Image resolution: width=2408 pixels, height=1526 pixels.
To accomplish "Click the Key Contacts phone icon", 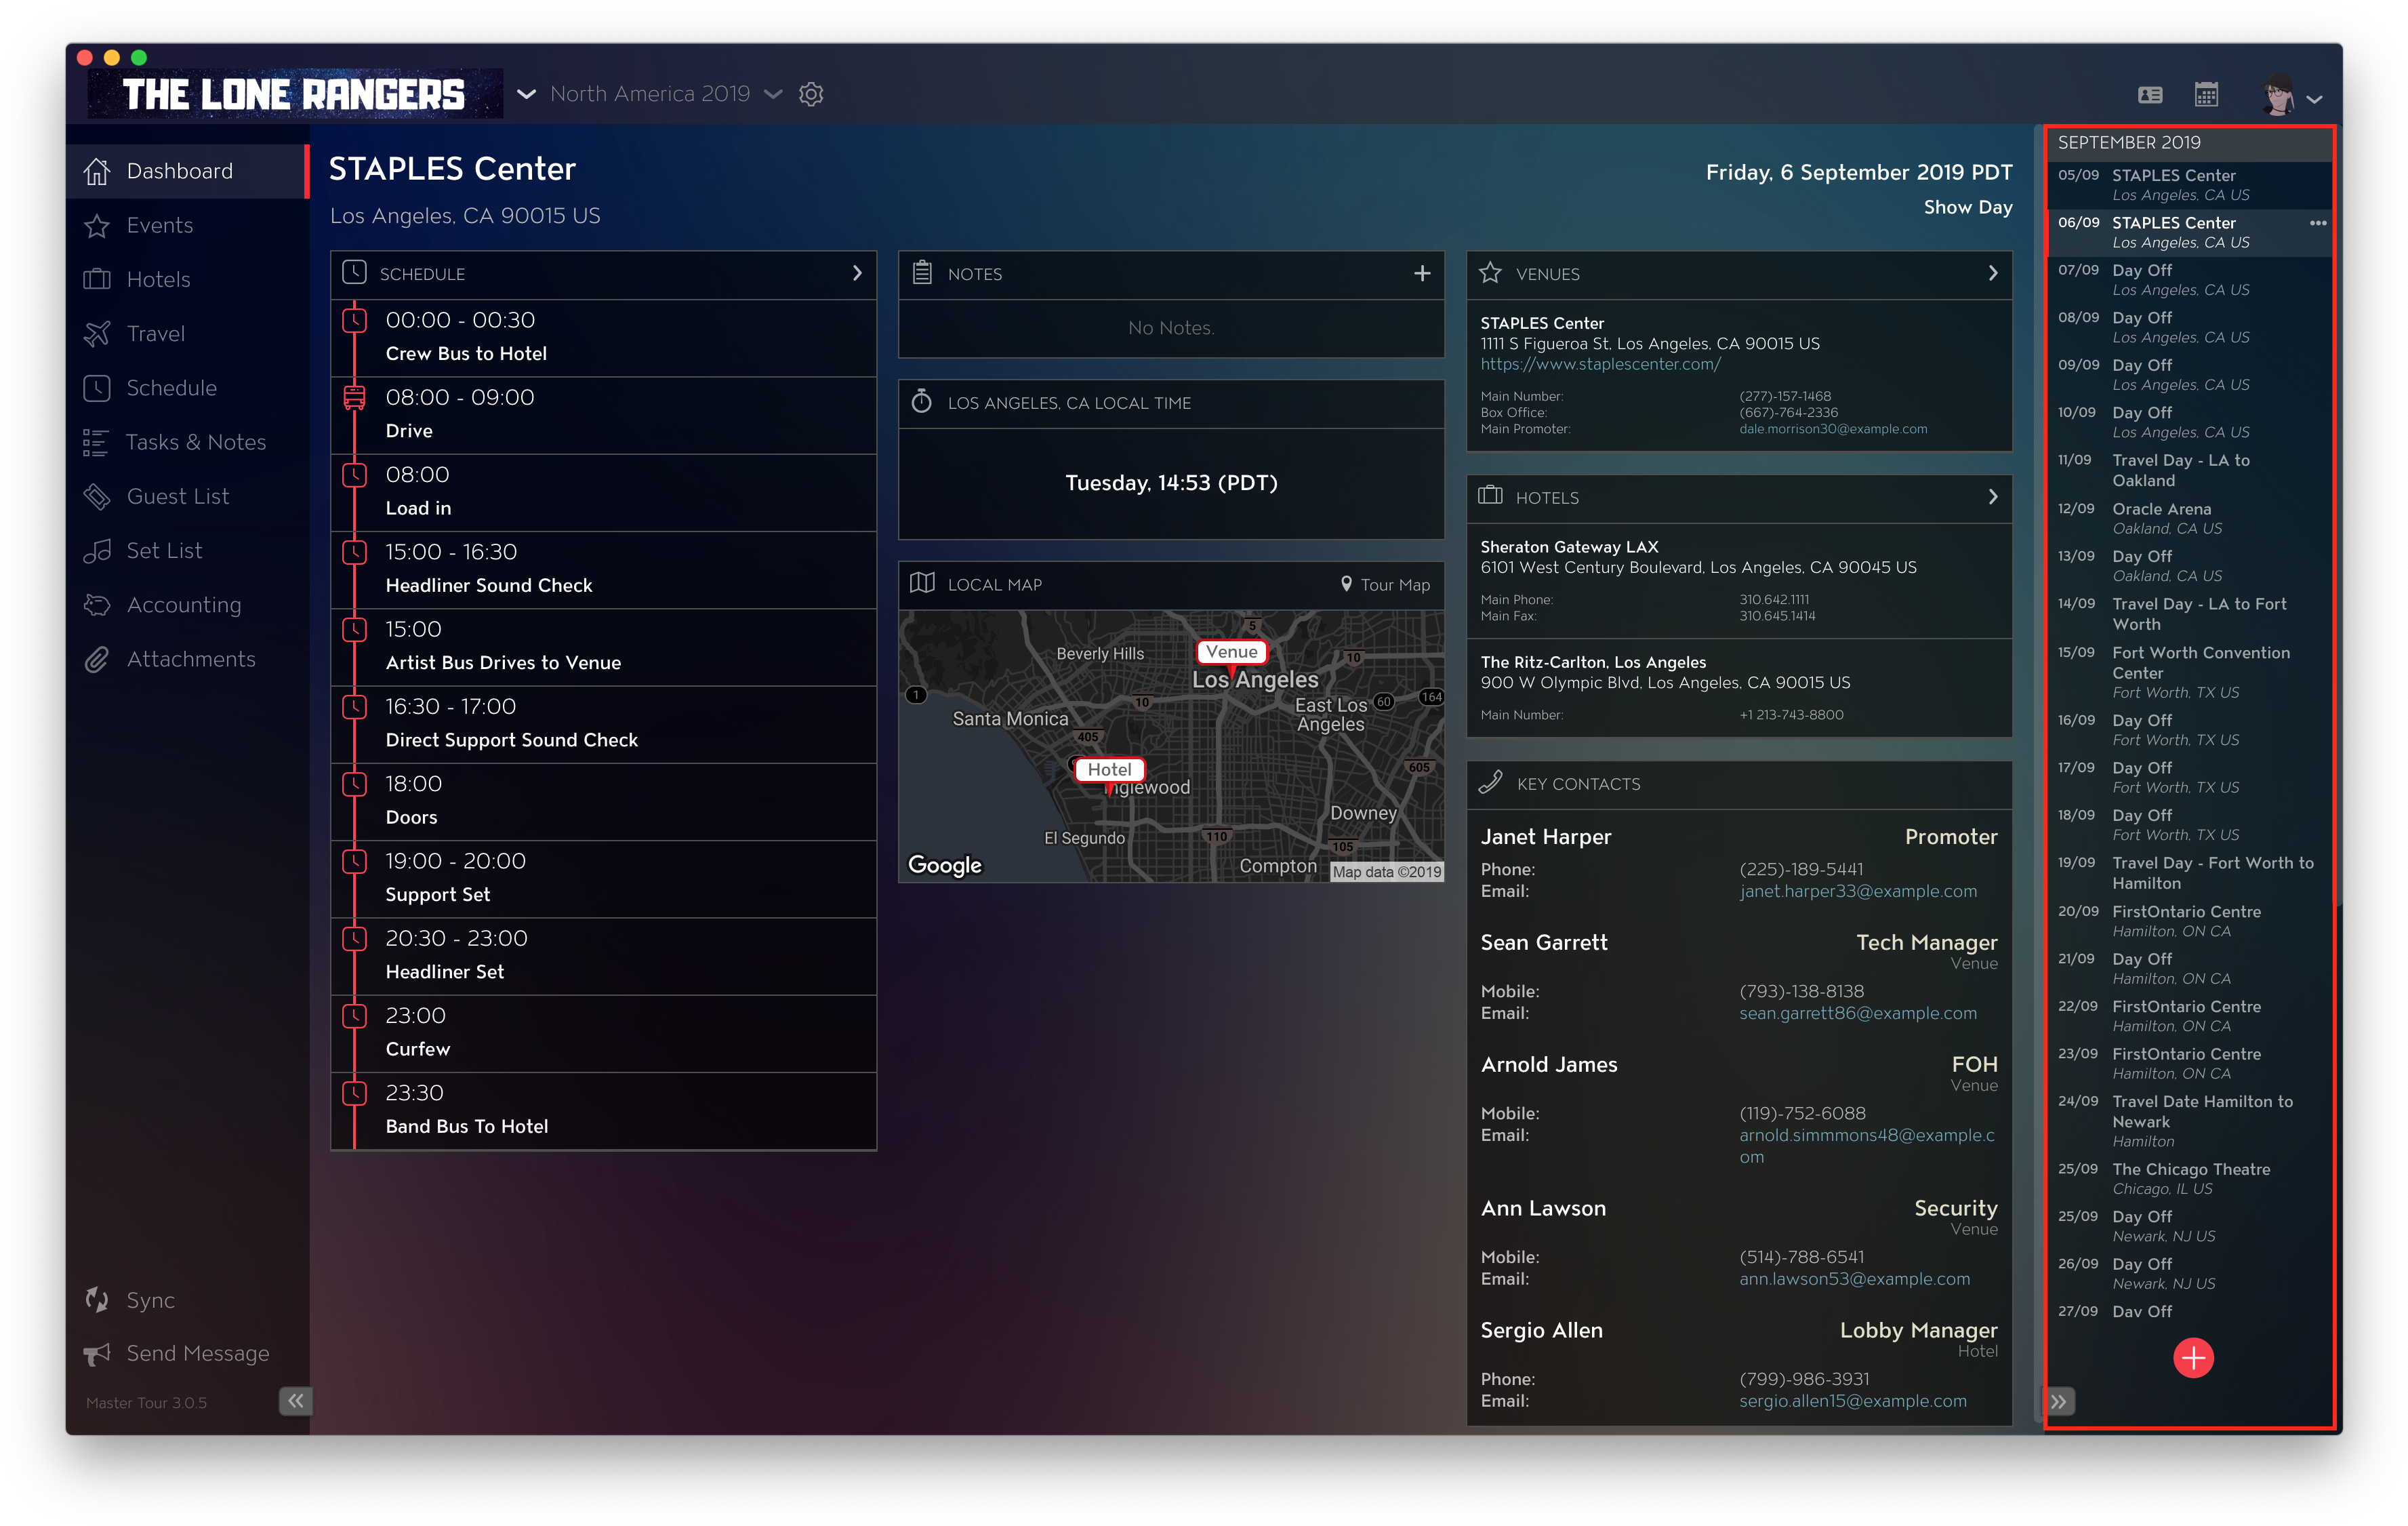I will 1490,782.
